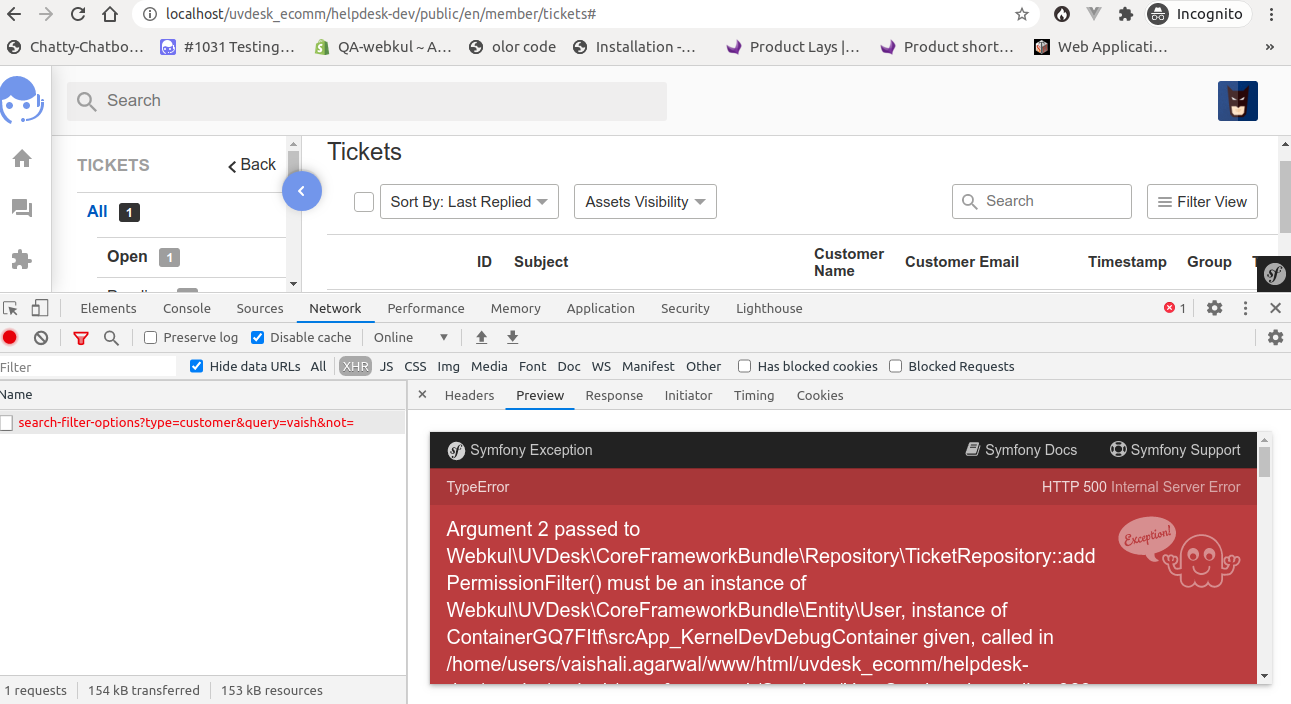Uncheck Hide data URLs

(x=196, y=366)
